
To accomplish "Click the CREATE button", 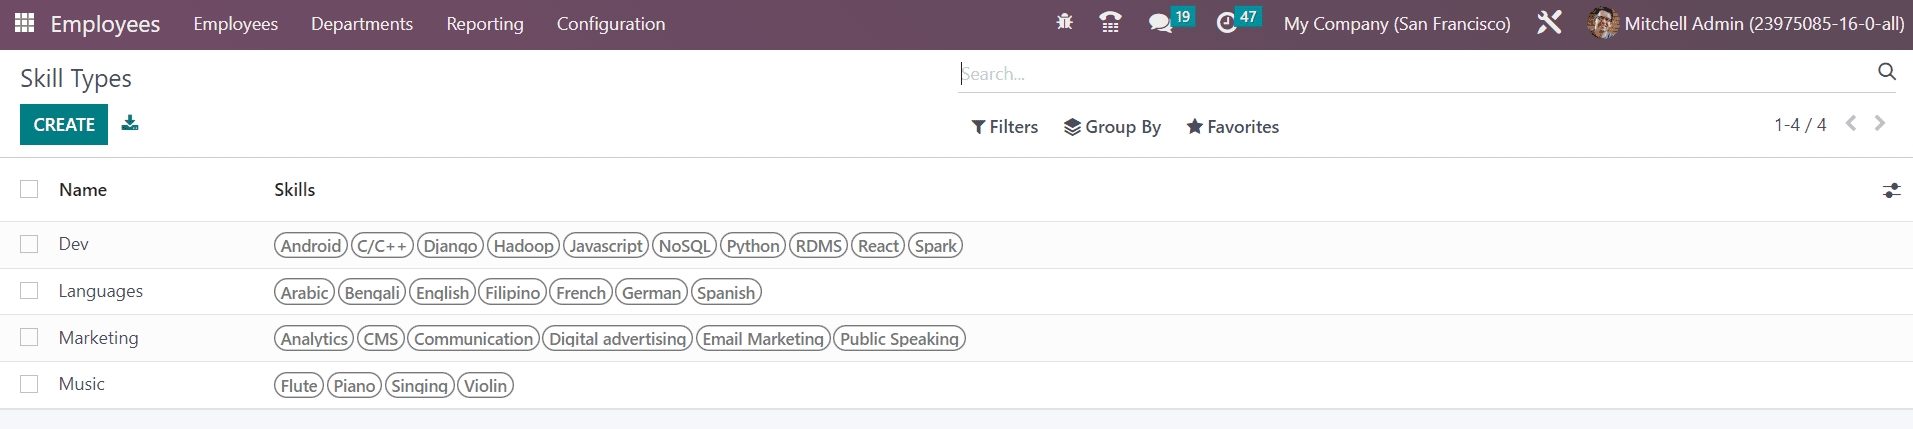I will tap(64, 125).
